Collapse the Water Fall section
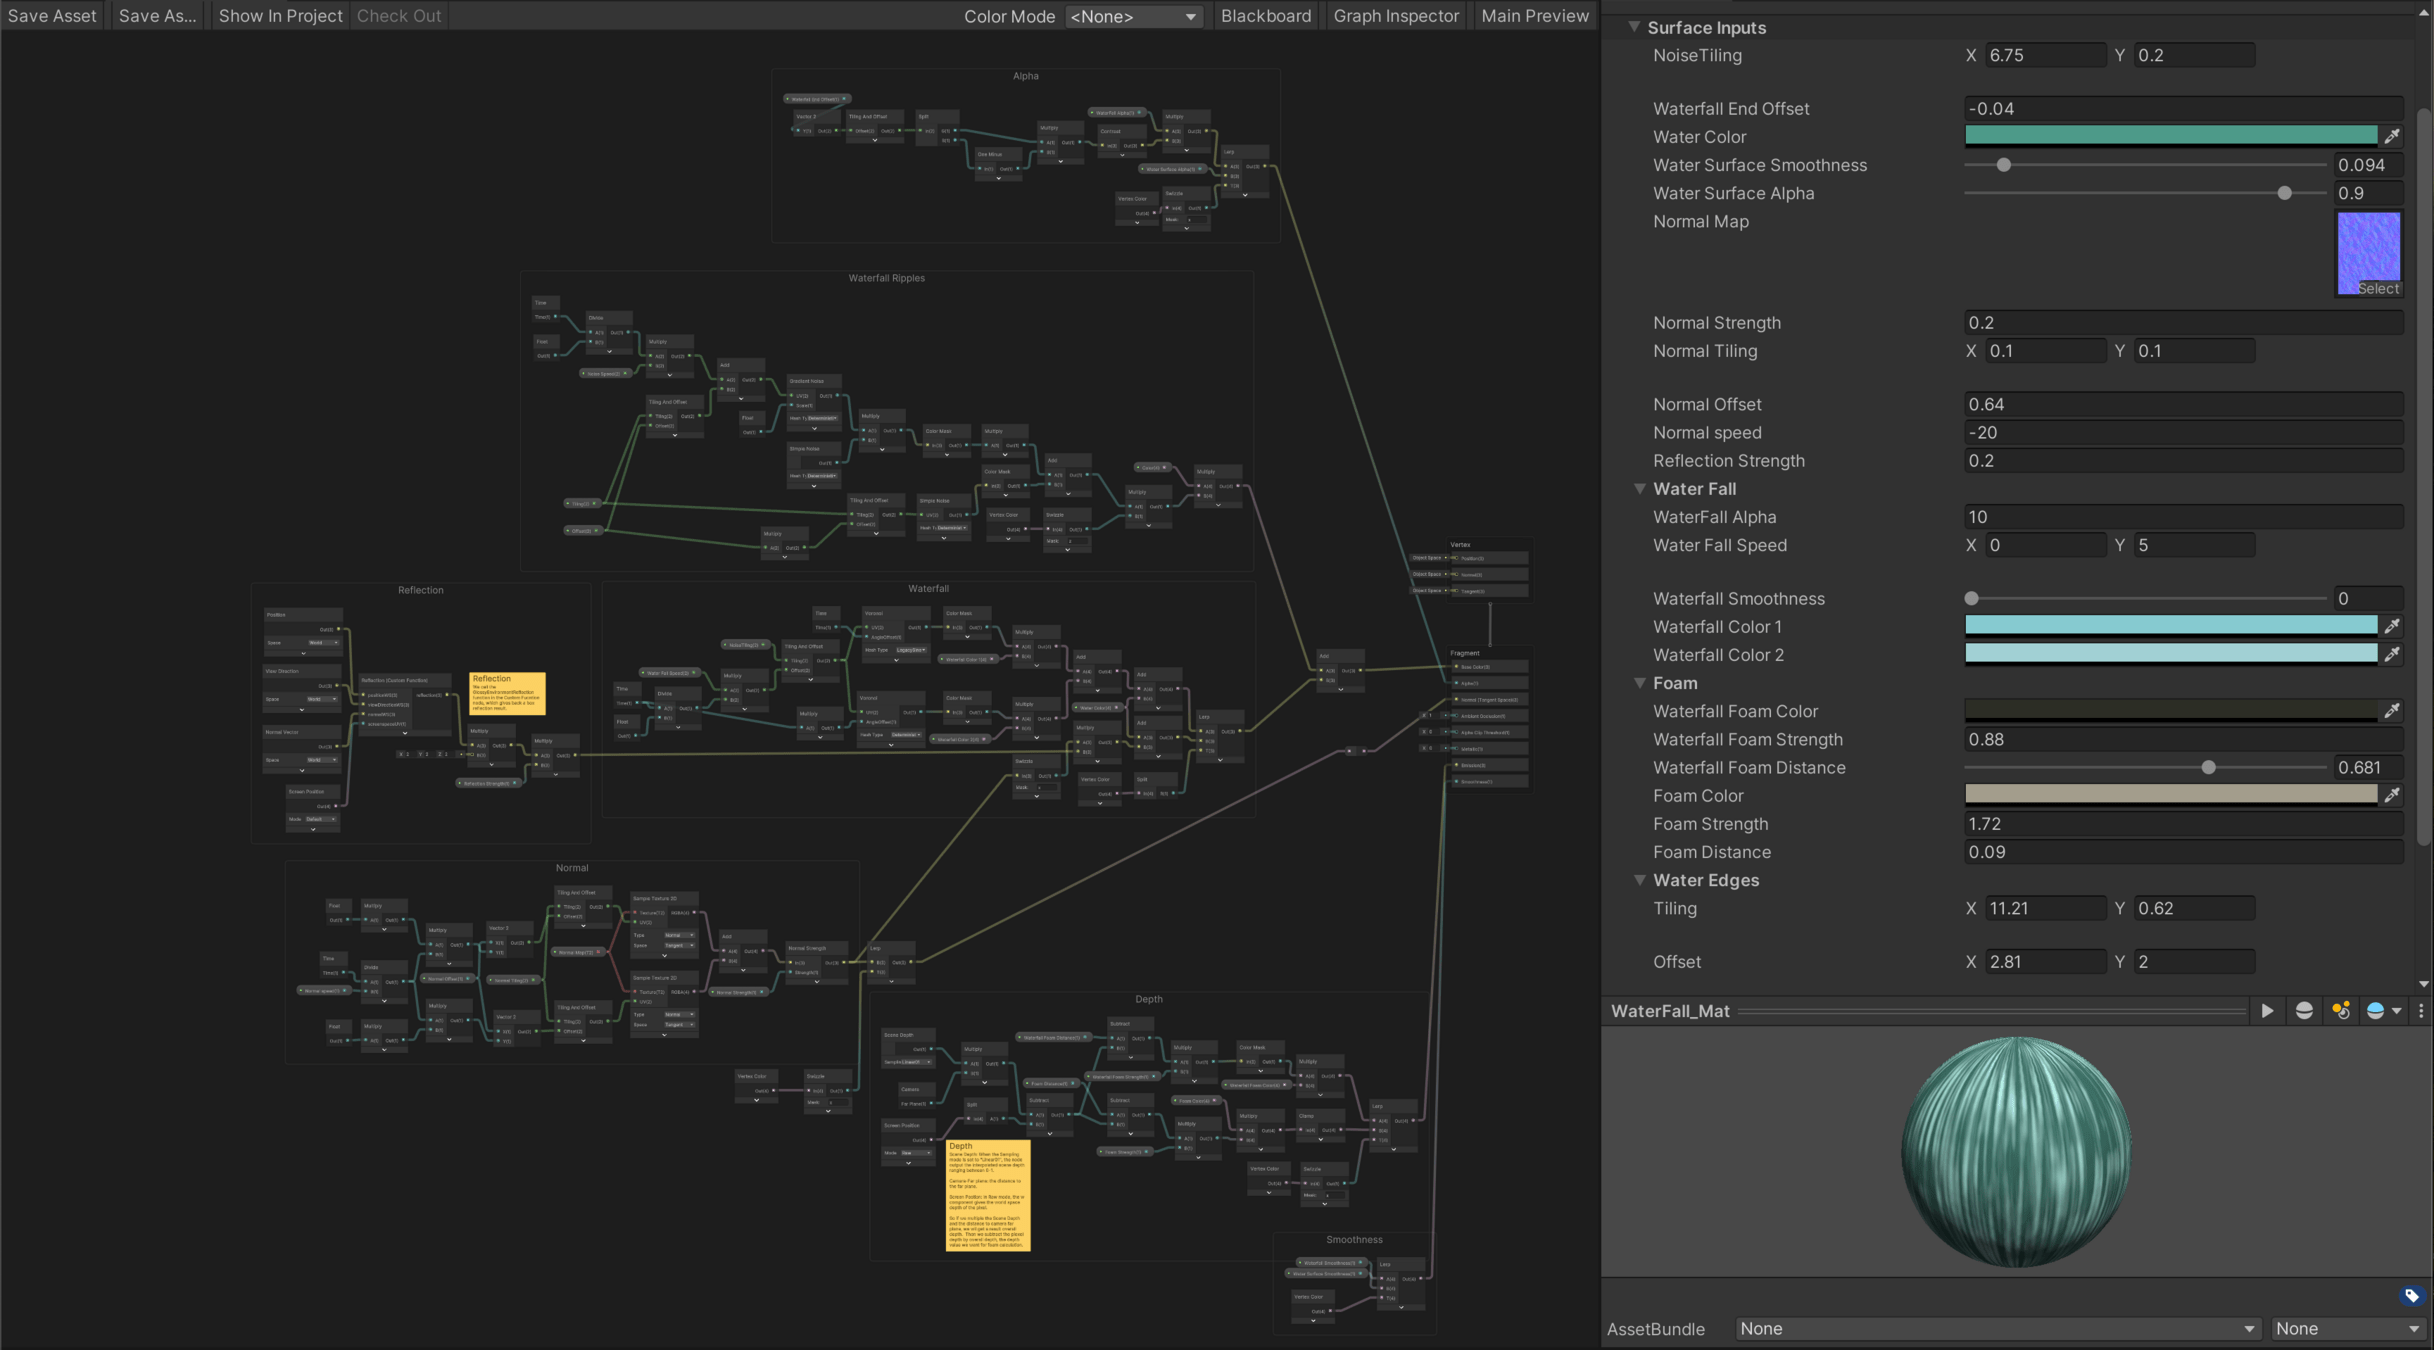Image resolution: width=2434 pixels, height=1350 pixels. click(1640, 489)
